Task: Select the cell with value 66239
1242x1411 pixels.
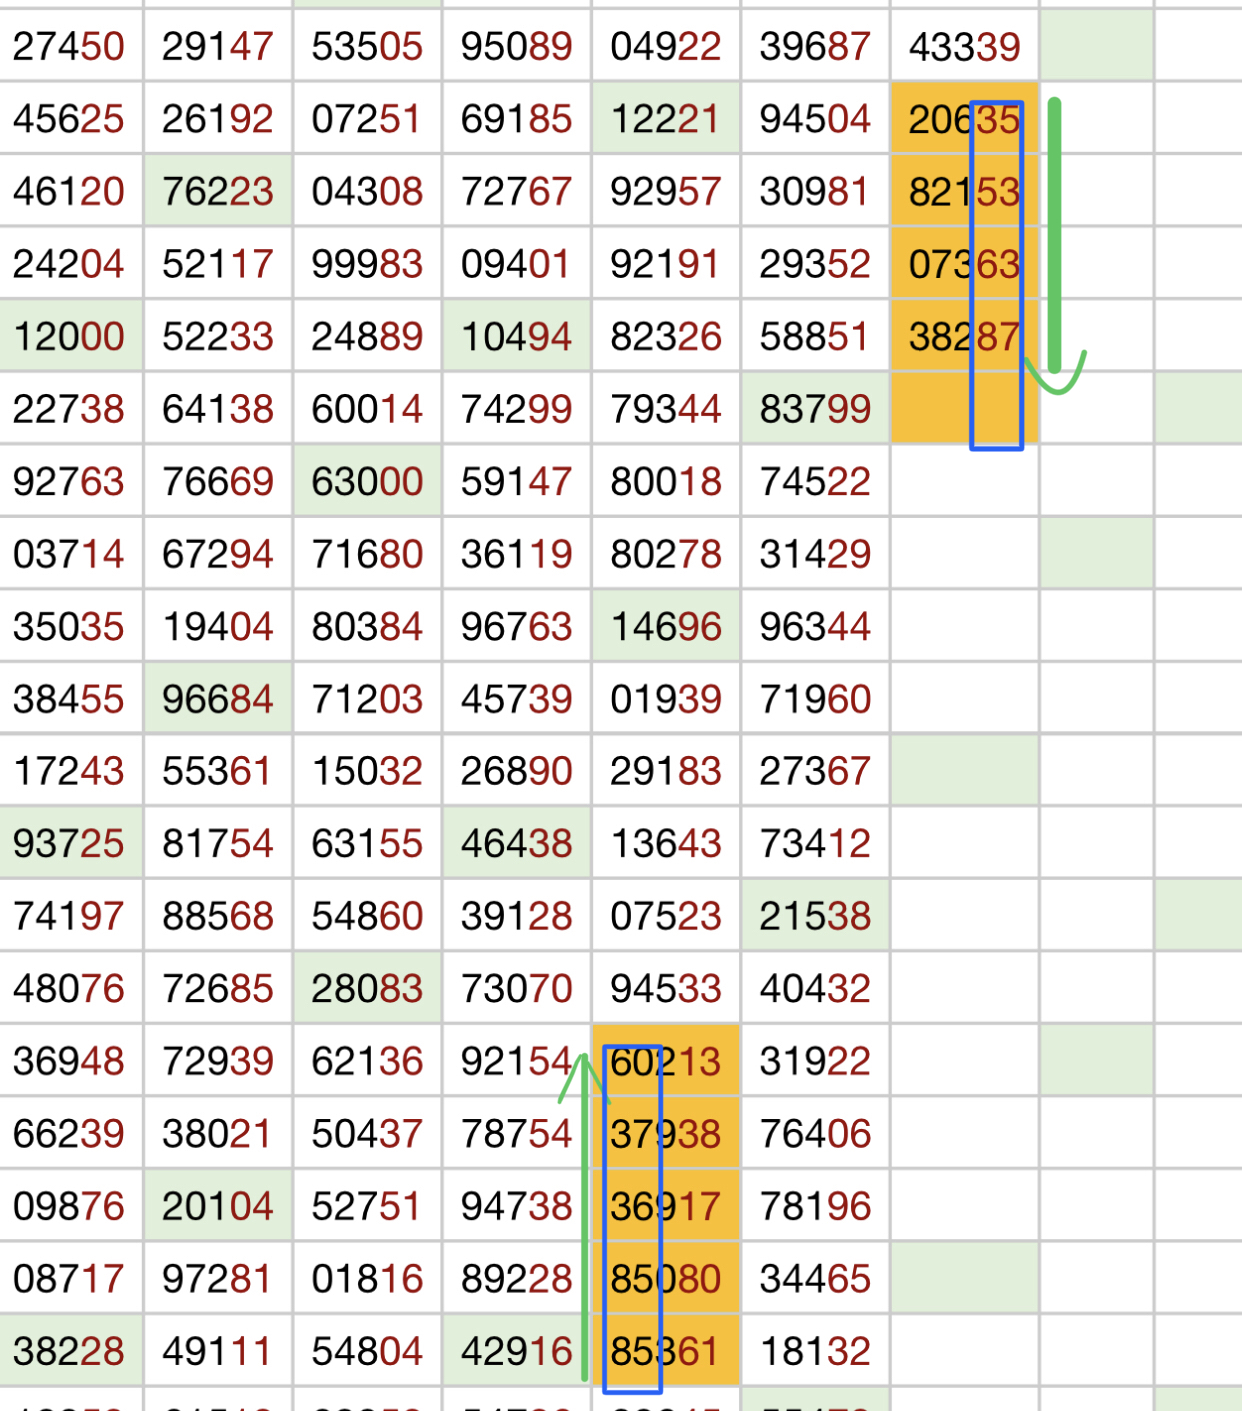Action: click(x=70, y=1134)
